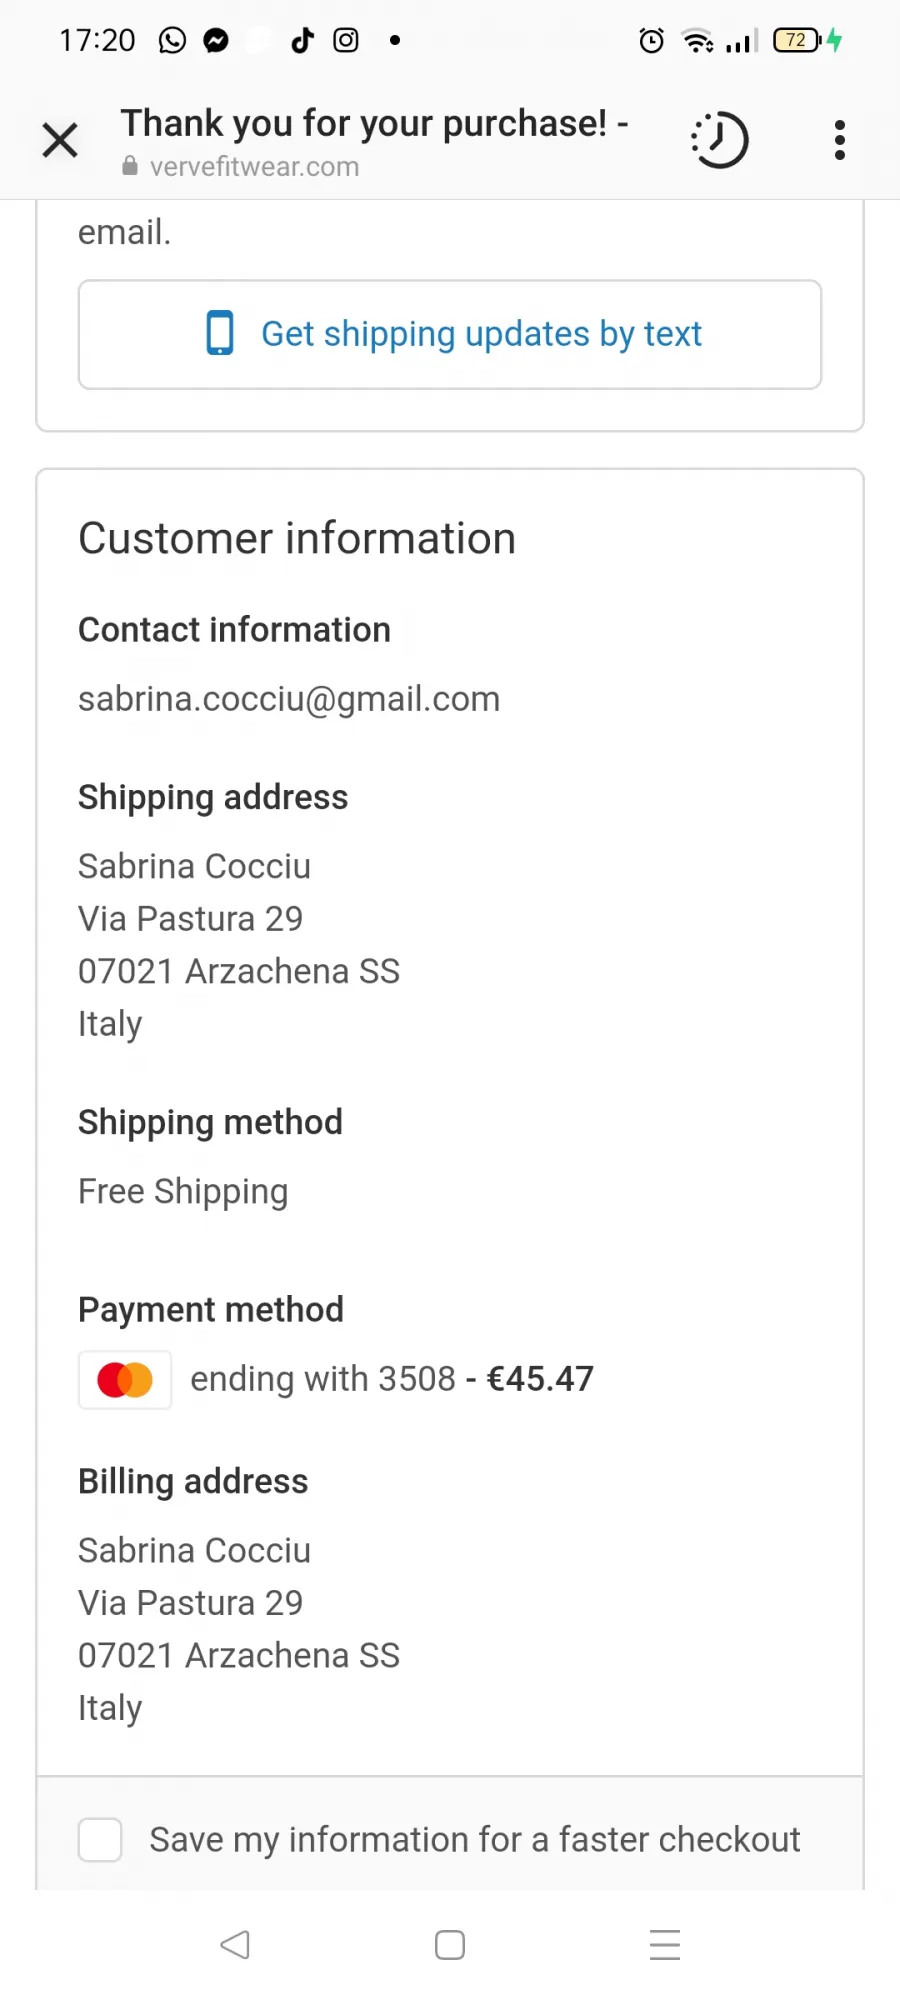Tap Get shipping updates by text

tap(450, 334)
